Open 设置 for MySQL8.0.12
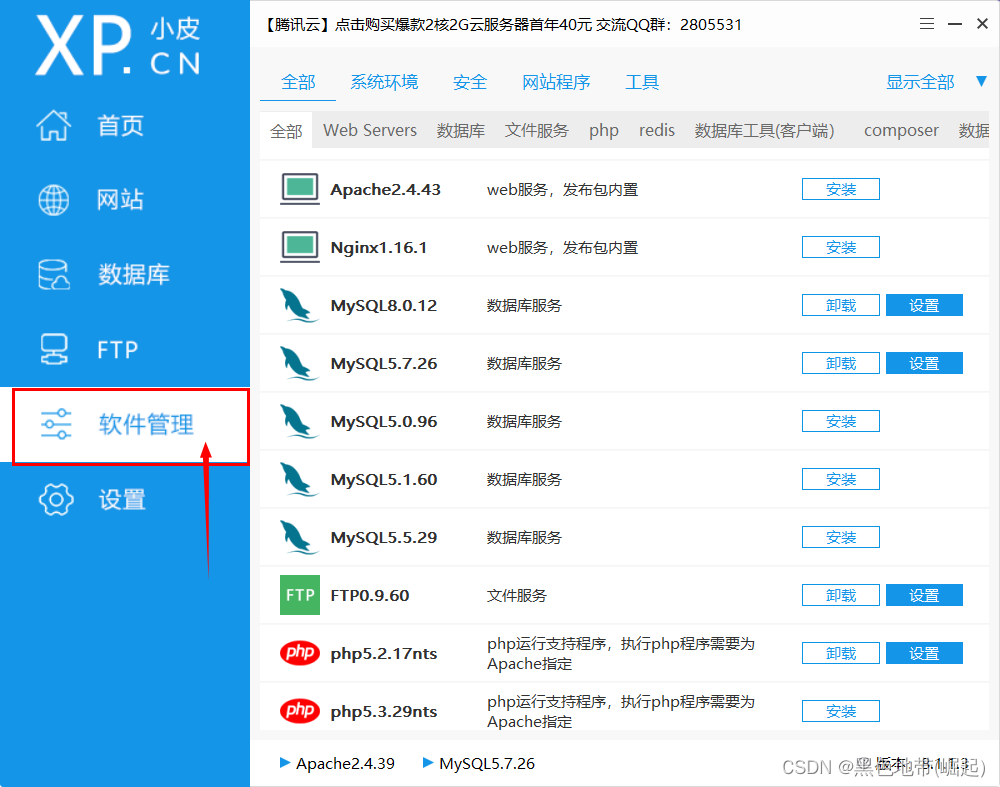The height and width of the screenshot is (787, 1000). click(x=924, y=305)
